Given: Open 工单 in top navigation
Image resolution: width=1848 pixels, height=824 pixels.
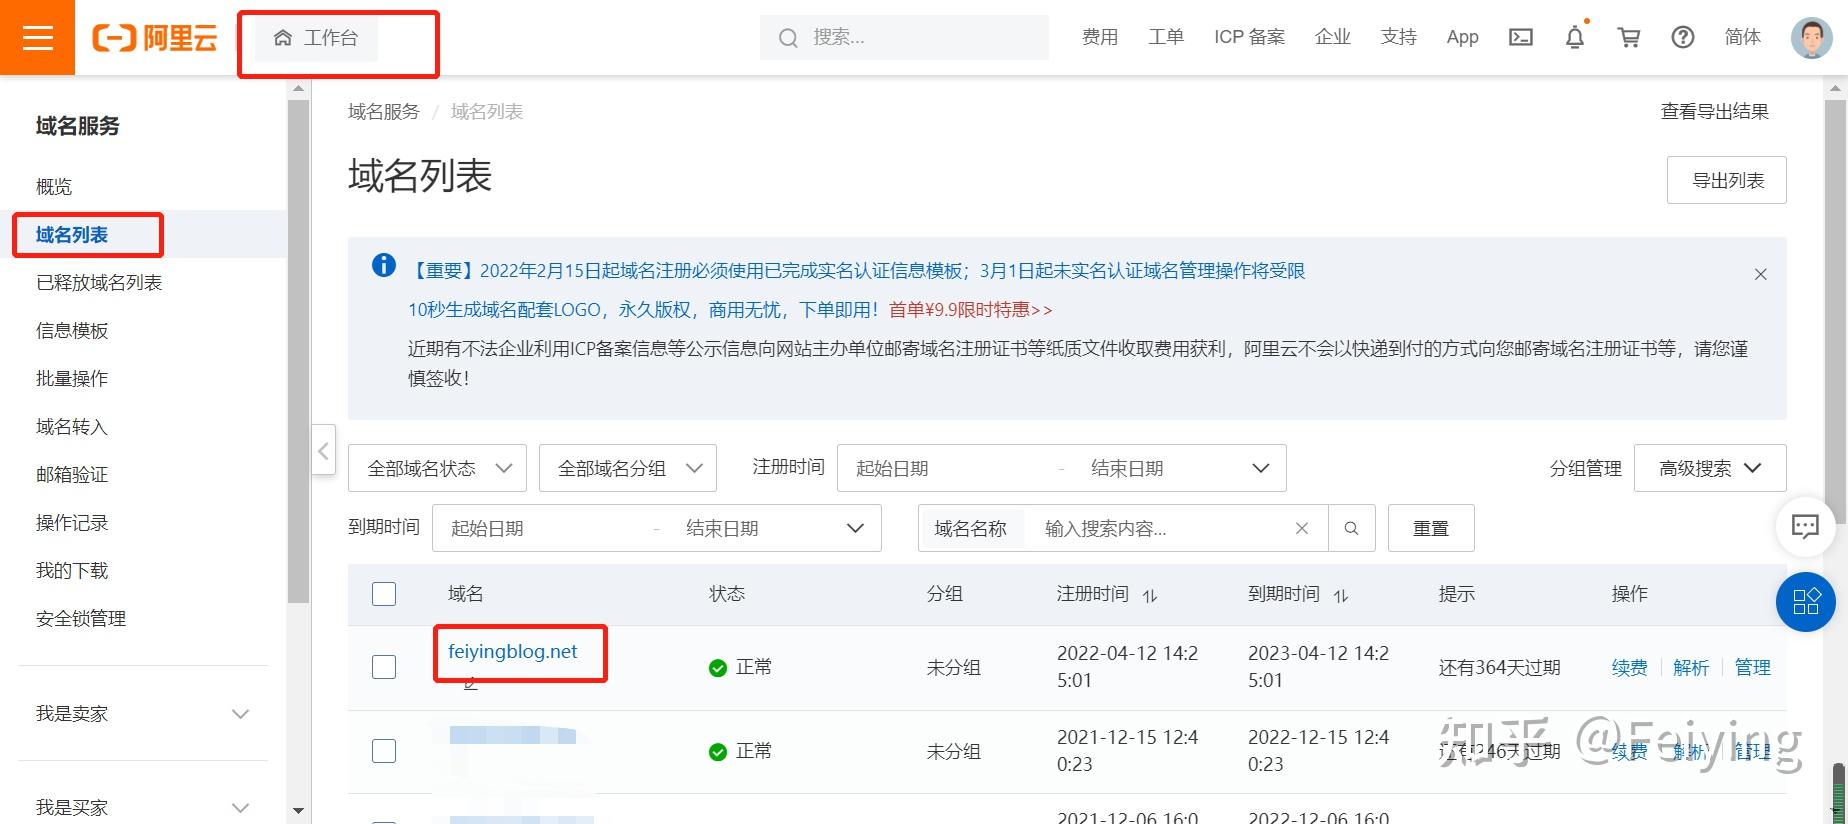Looking at the screenshot, I should [x=1166, y=37].
